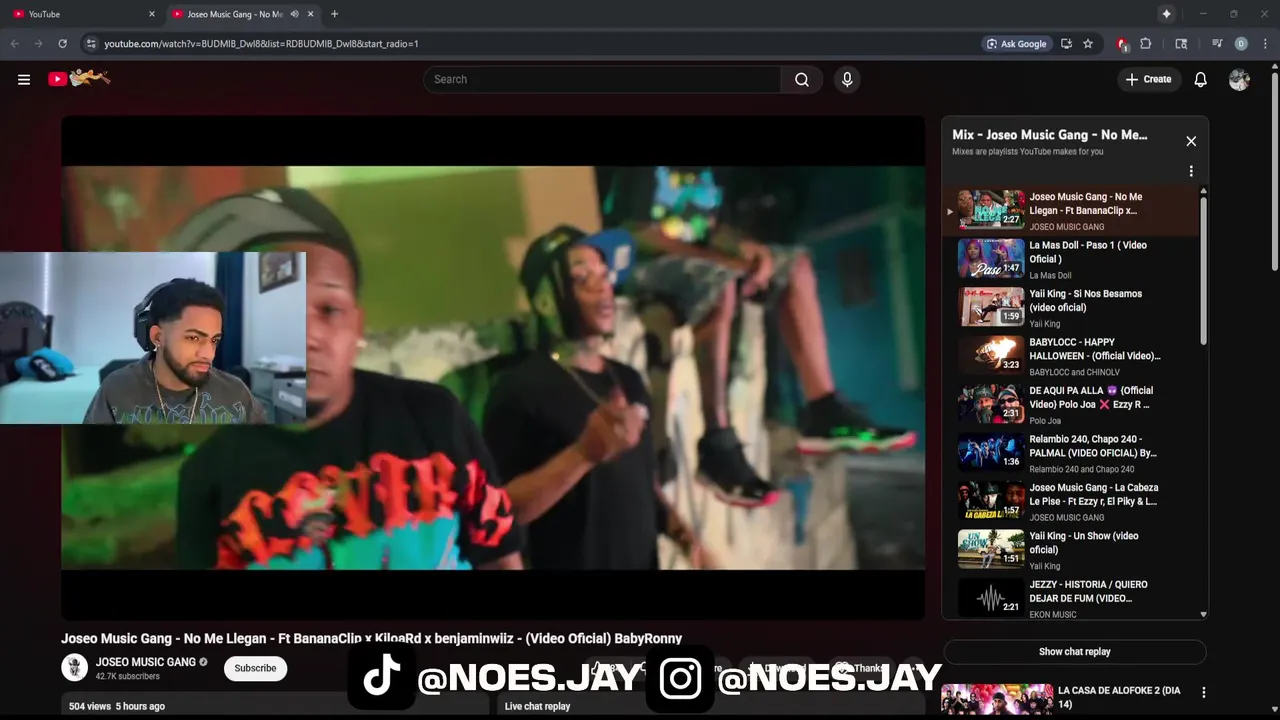
Task: Go forward in browser history
Action: click(x=38, y=43)
